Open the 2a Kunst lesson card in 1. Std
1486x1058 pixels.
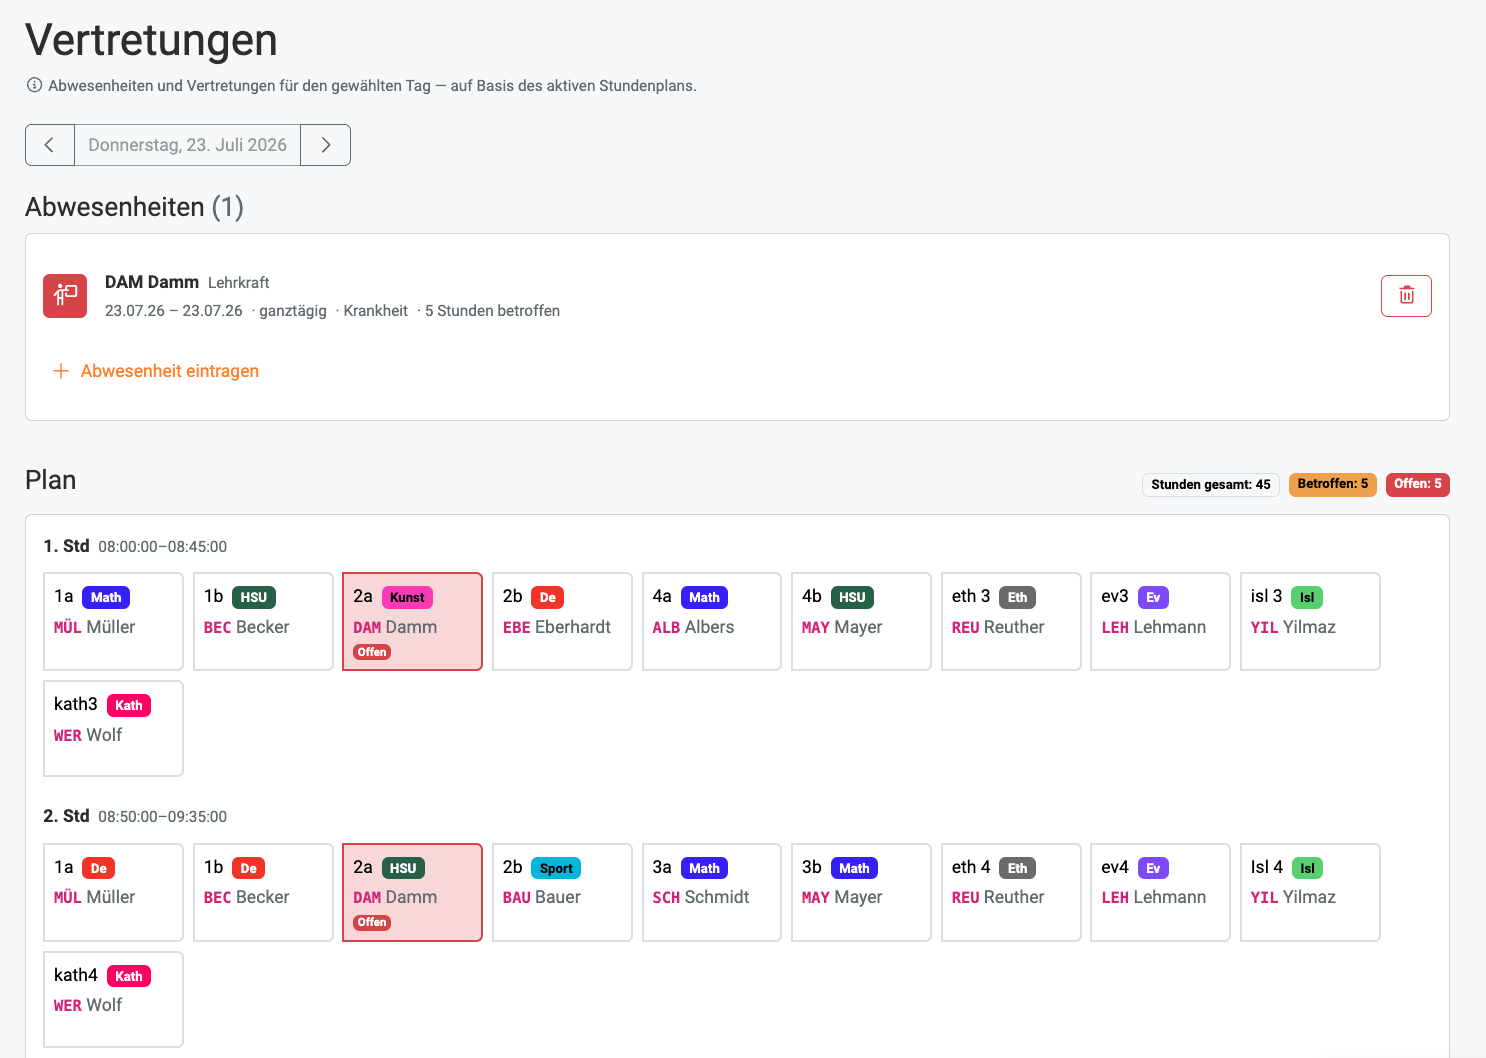(412, 621)
